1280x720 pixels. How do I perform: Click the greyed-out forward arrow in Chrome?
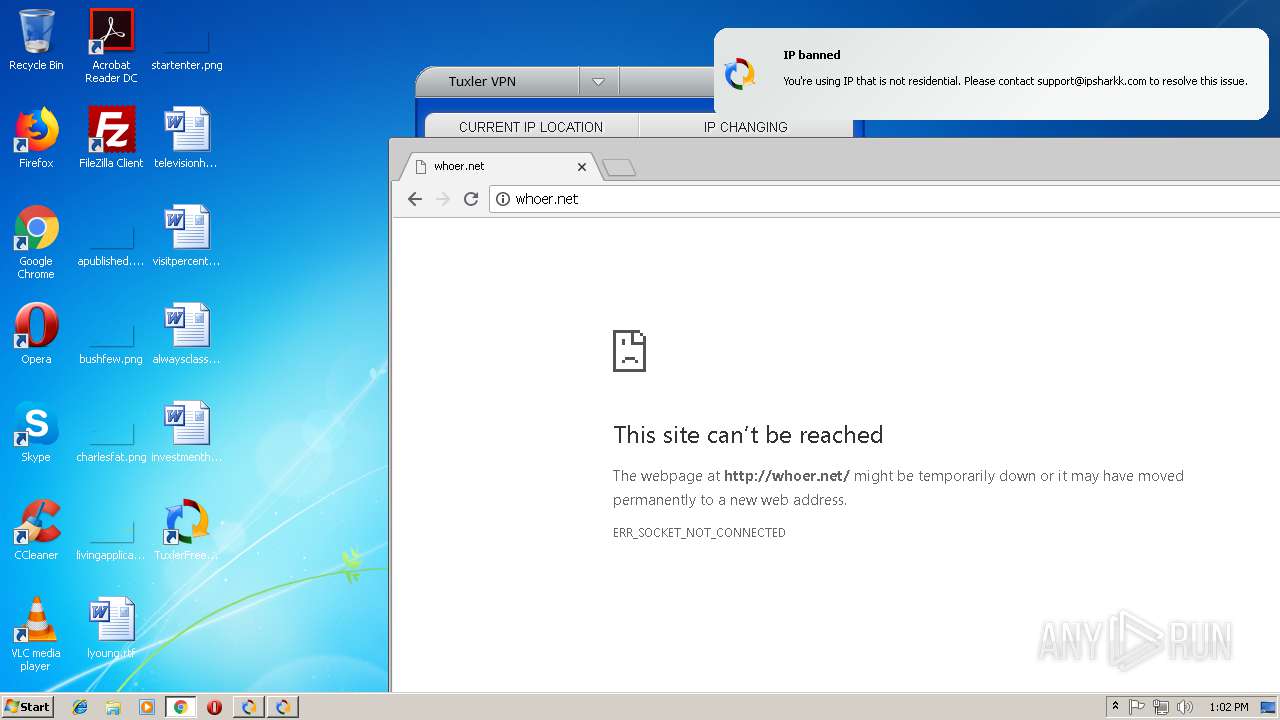pos(443,199)
